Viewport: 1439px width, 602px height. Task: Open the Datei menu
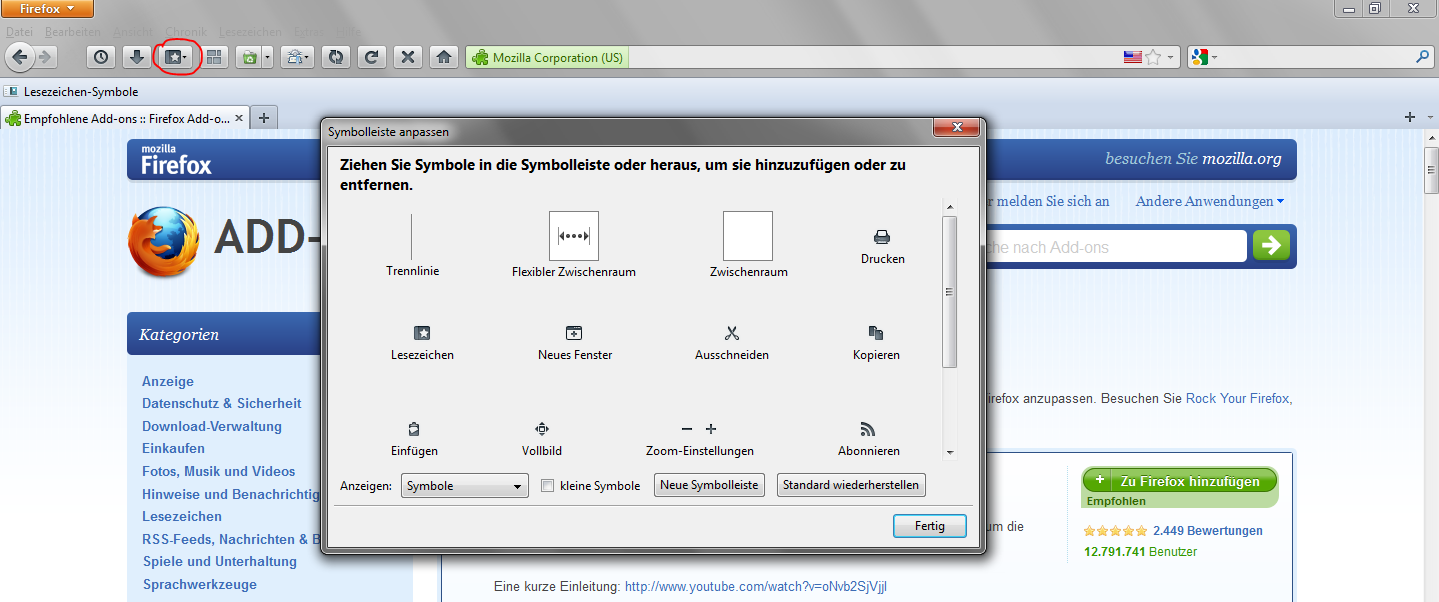(x=19, y=32)
